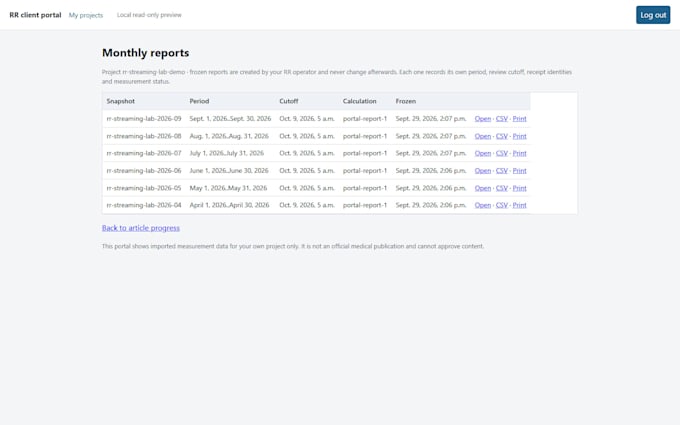
Task: Click the portal disclaimer footer text
Action: coord(293,246)
